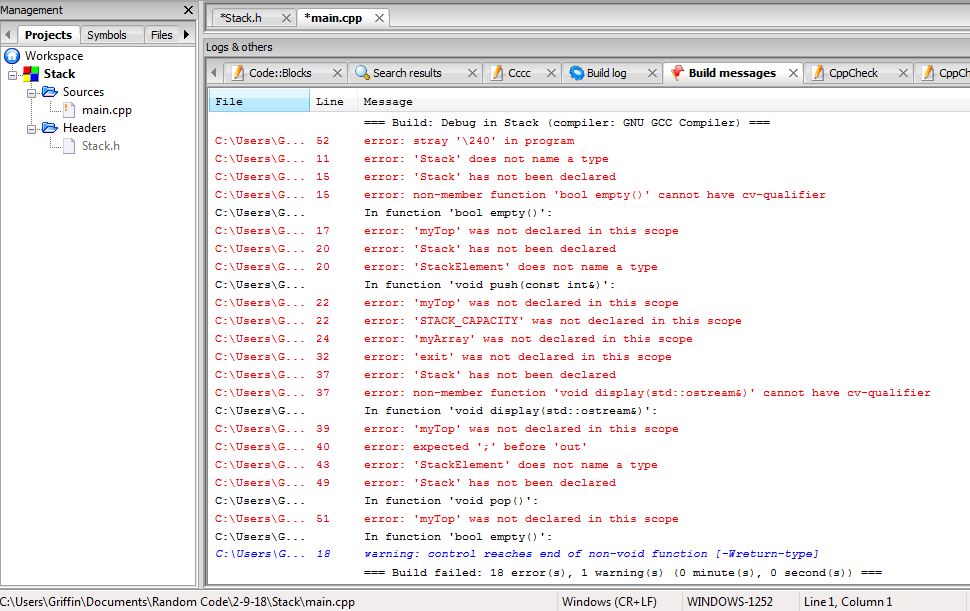Click the Search results magnifier icon
The width and height of the screenshot is (970, 611).
[363, 73]
